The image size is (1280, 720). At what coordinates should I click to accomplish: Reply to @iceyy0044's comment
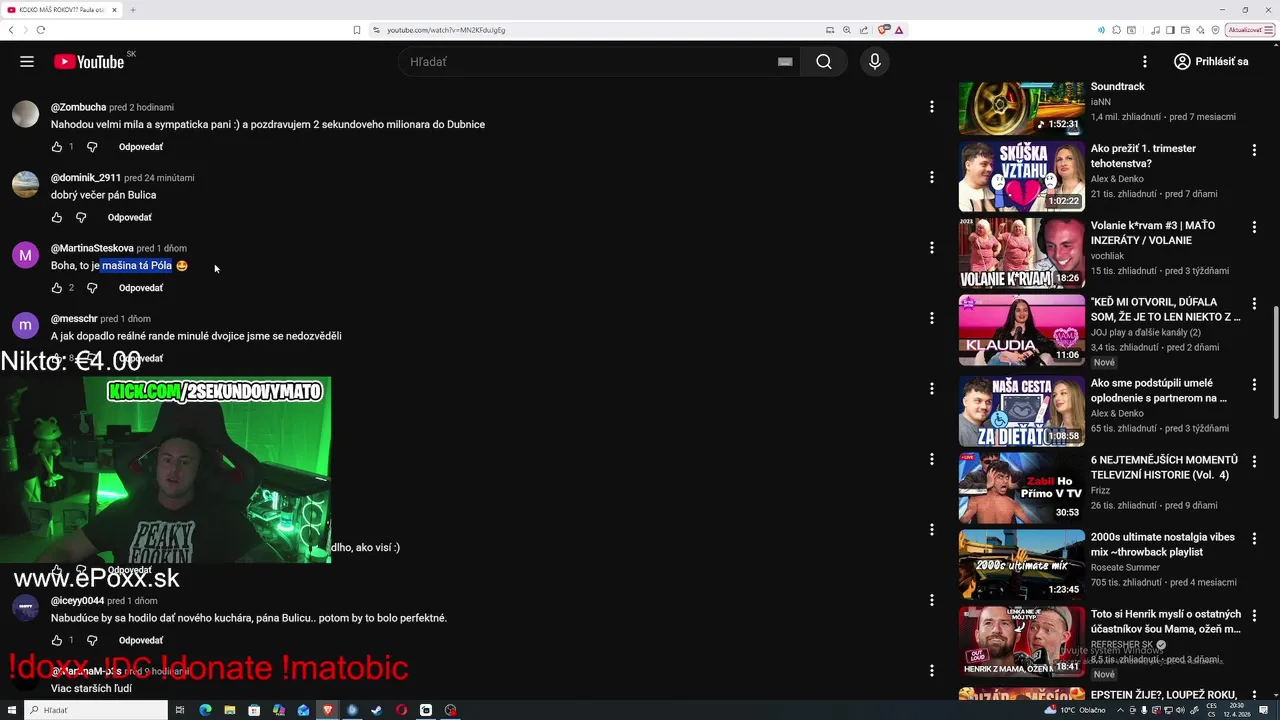click(x=141, y=640)
